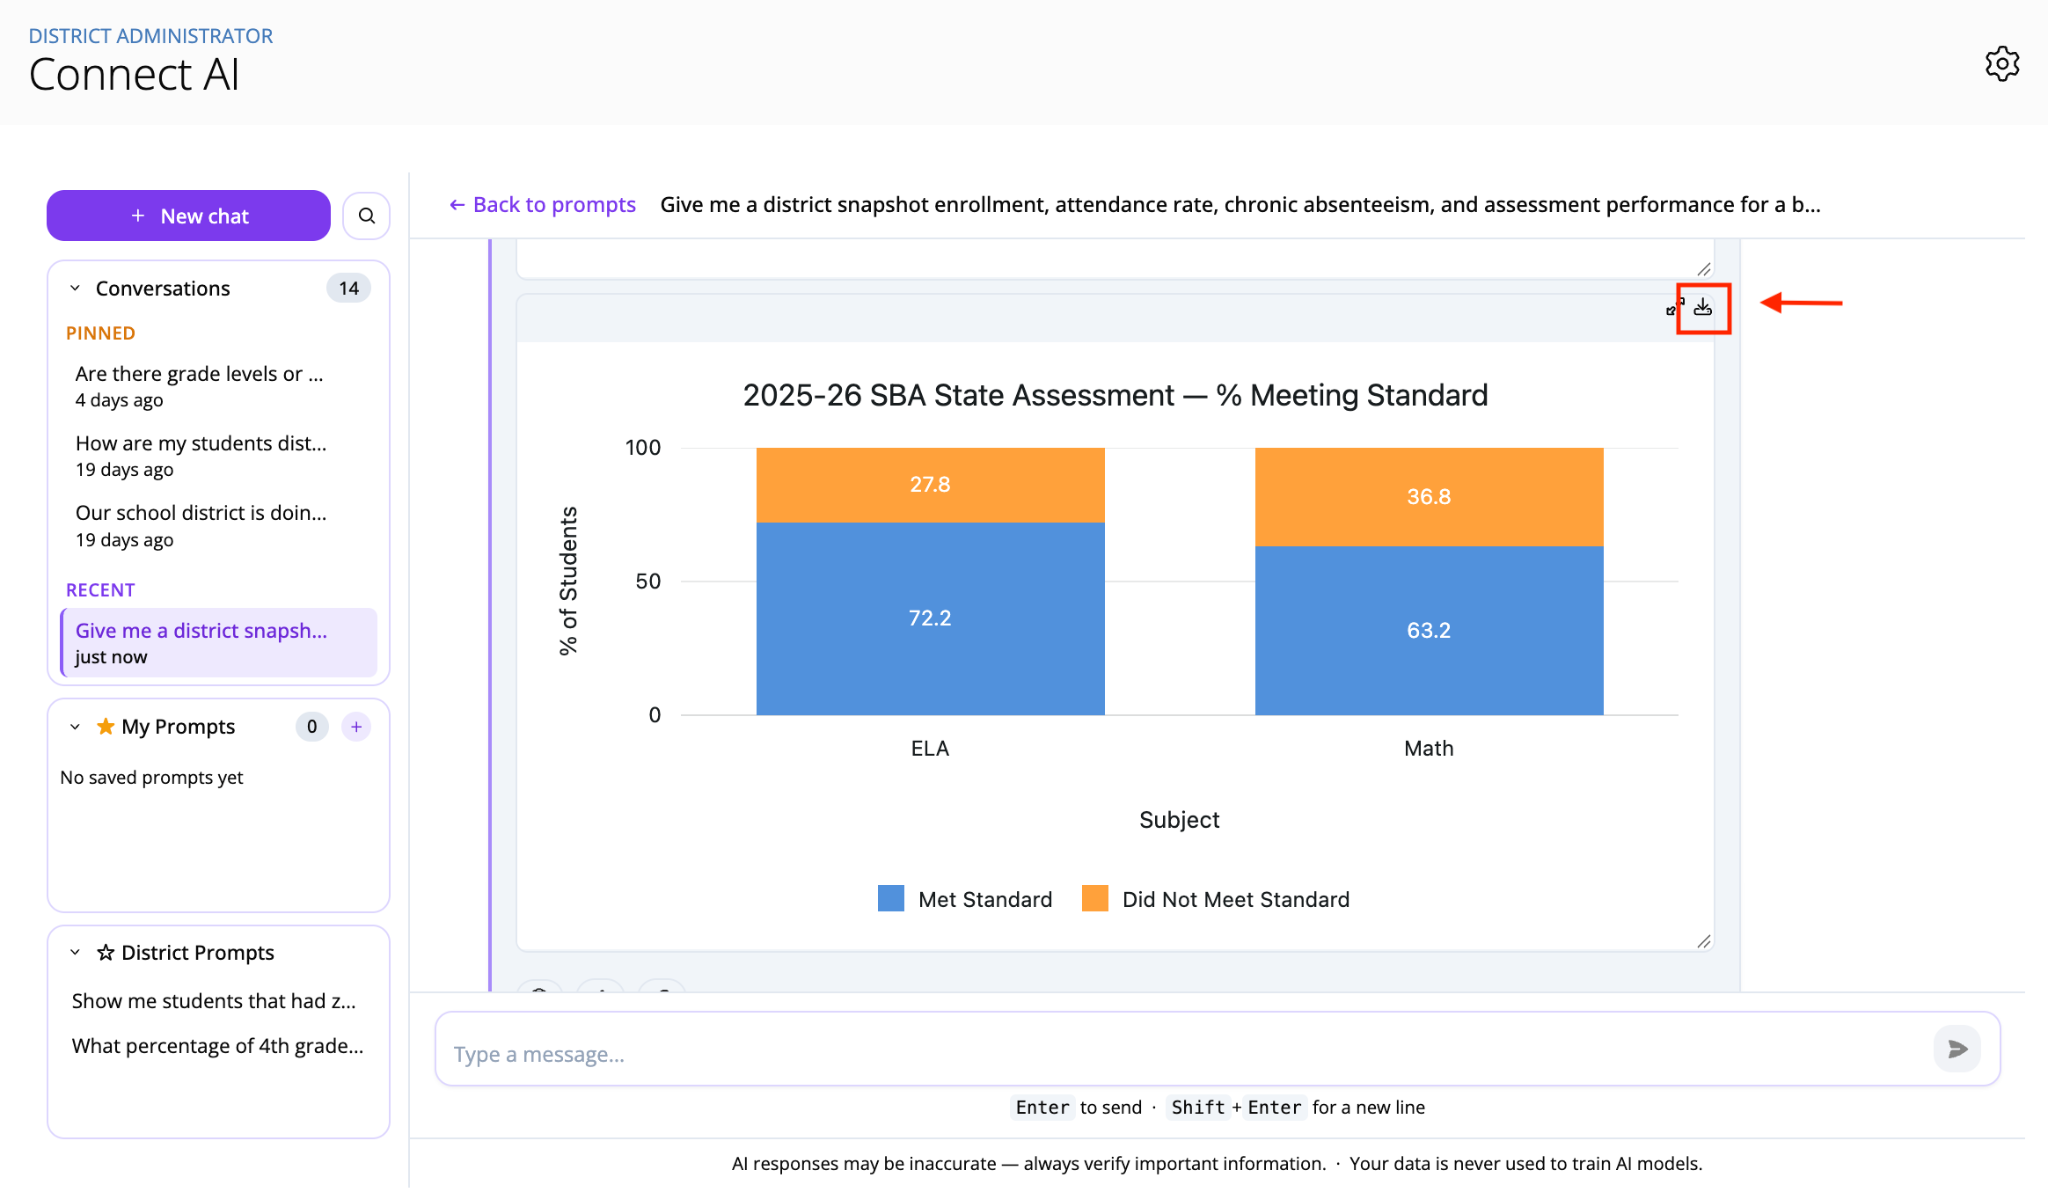The width and height of the screenshot is (2048, 1198).
Task: Collapse the My Prompts section chevron
Action: pyautogui.click(x=75, y=727)
